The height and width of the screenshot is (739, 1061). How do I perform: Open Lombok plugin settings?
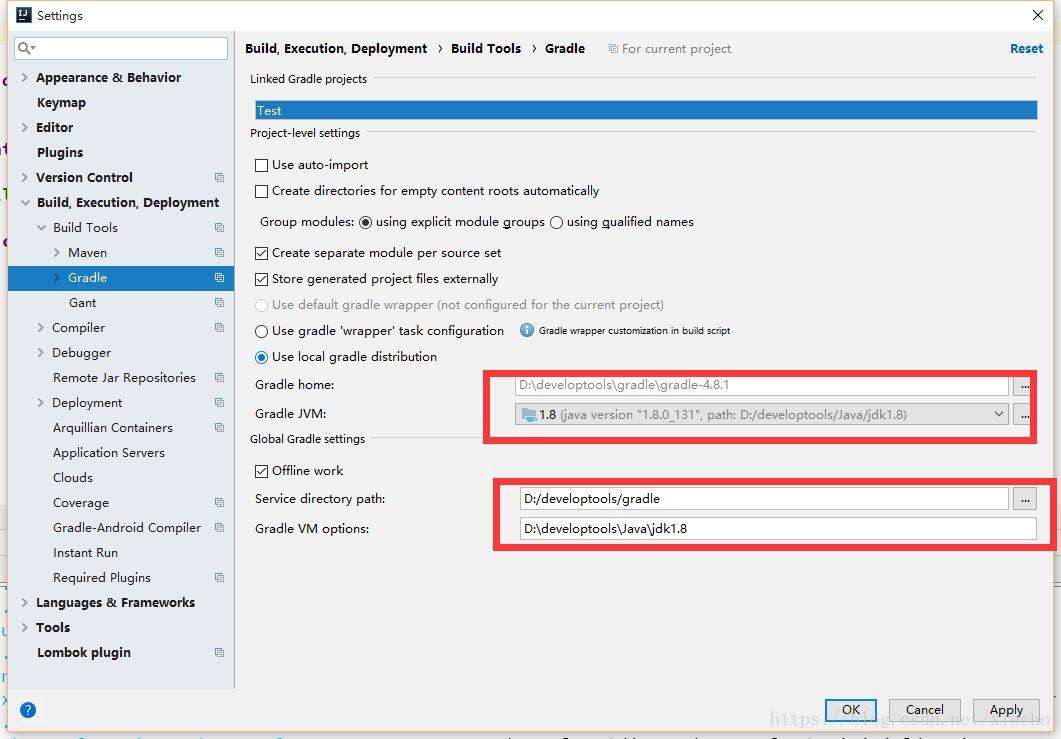click(x=83, y=652)
